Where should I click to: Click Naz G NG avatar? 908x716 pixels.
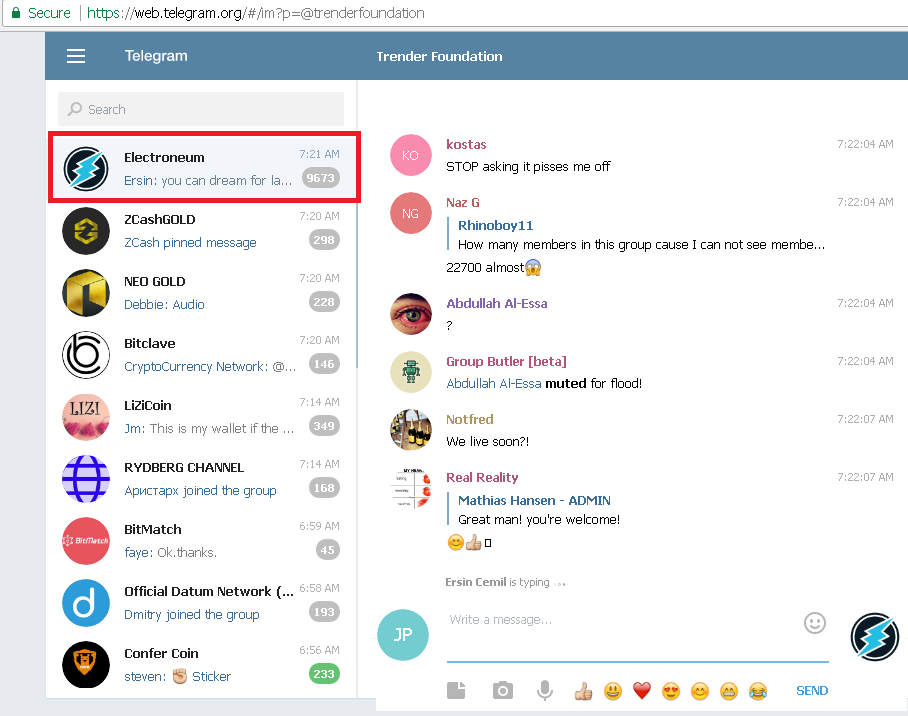[411, 213]
